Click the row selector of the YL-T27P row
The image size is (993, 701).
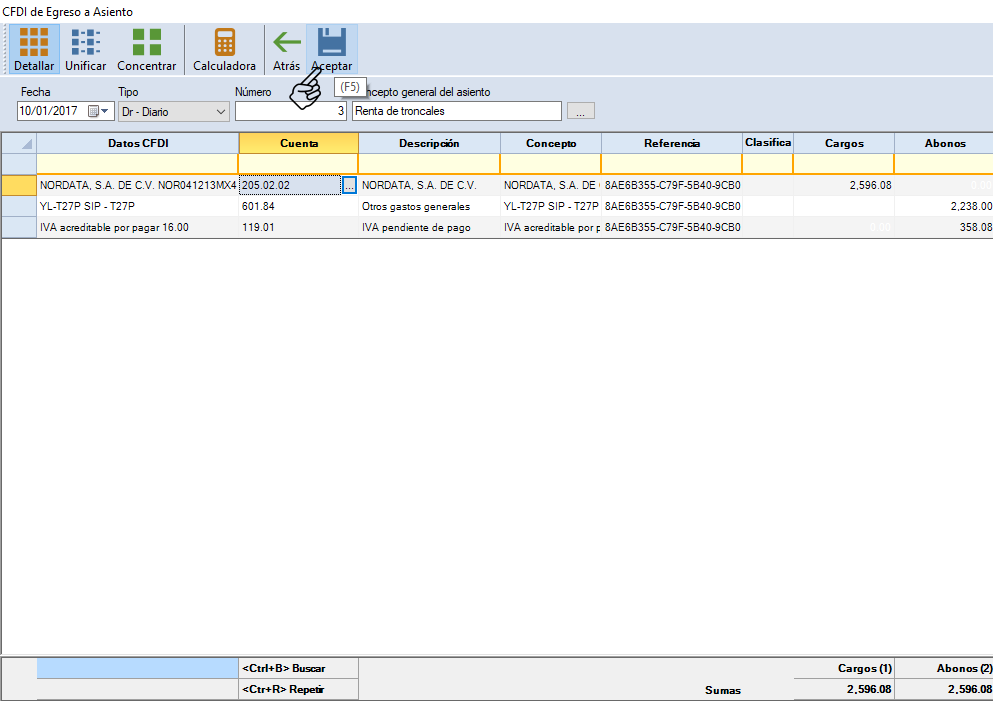pyautogui.click(x=19, y=206)
